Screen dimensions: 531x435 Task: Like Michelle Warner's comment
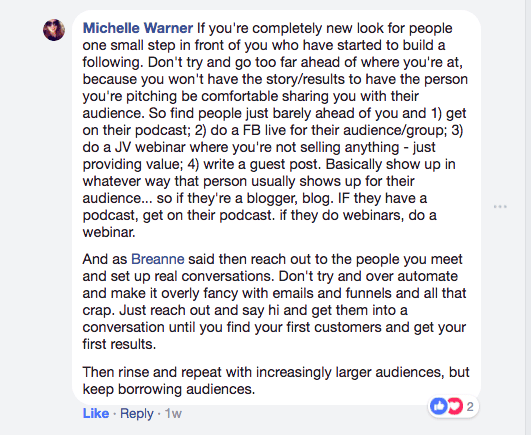pos(96,413)
